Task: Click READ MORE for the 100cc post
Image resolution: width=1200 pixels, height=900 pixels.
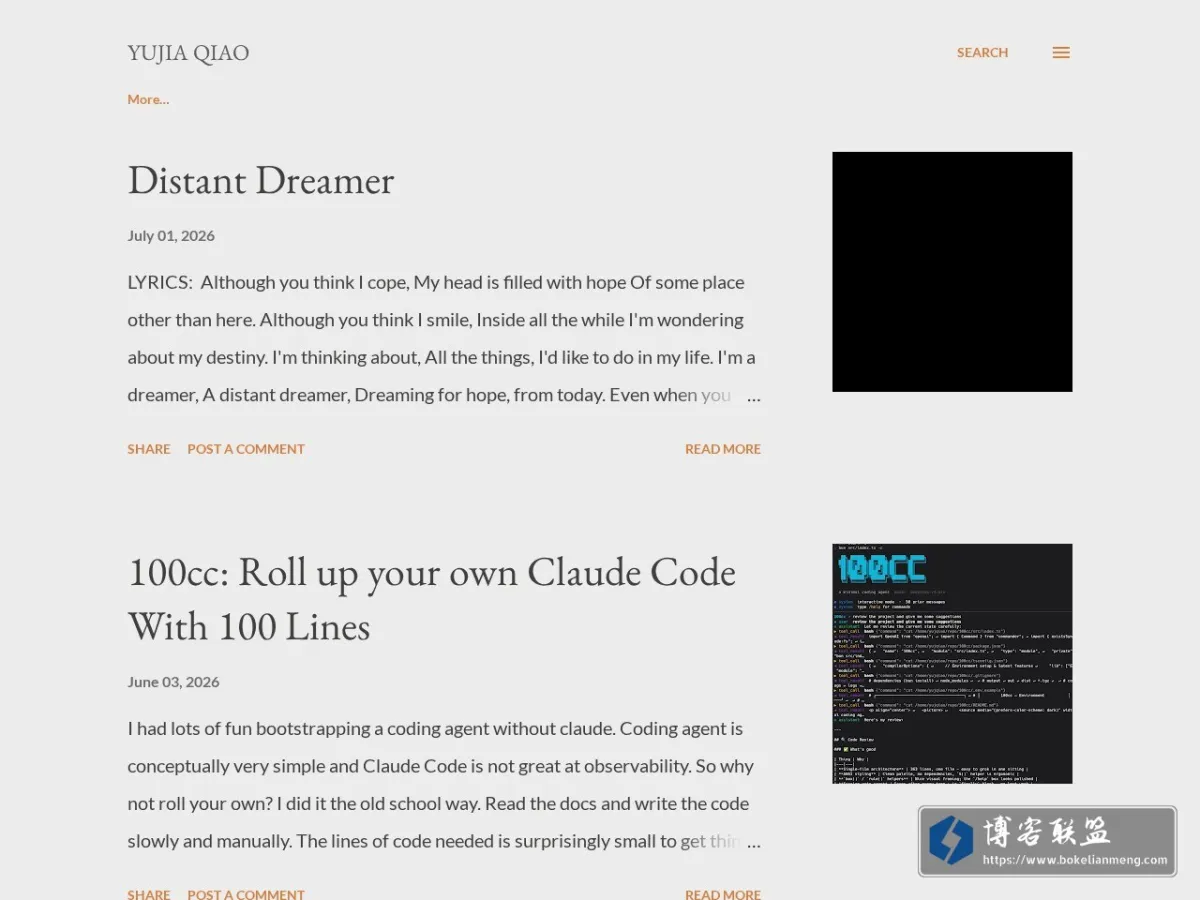Action: pos(723,893)
